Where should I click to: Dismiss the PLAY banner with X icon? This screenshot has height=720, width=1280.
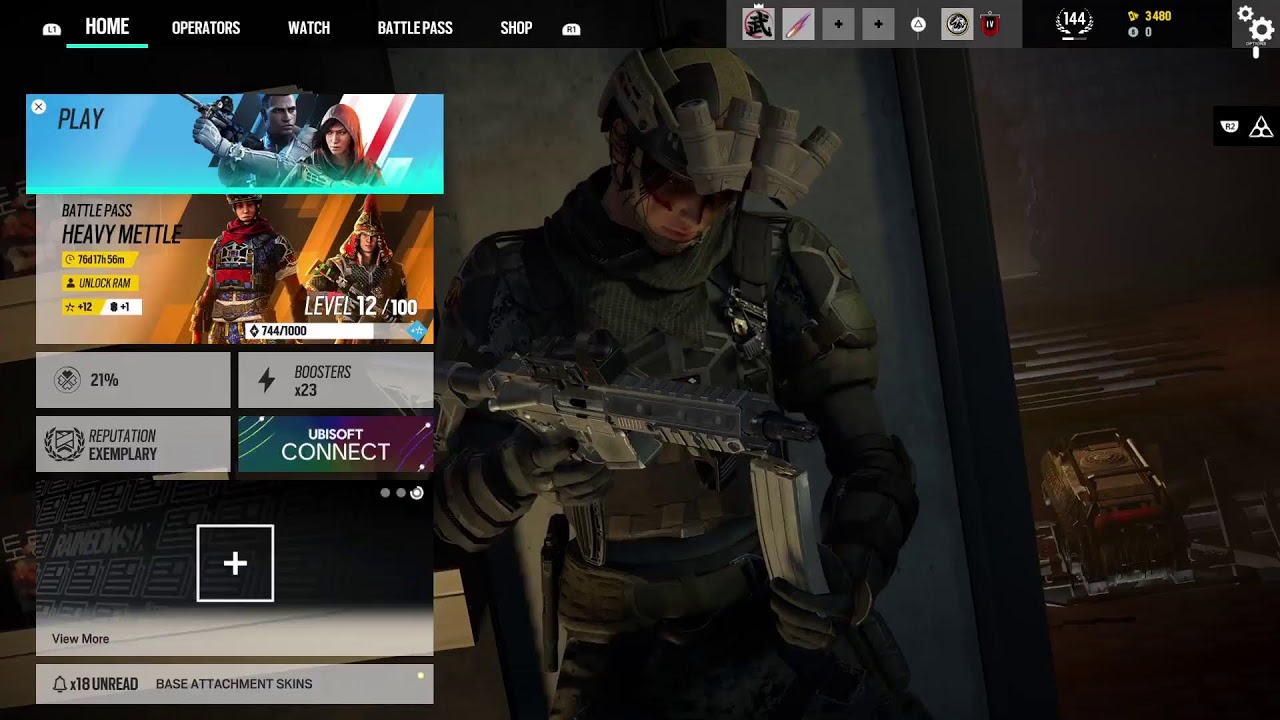coord(38,107)
